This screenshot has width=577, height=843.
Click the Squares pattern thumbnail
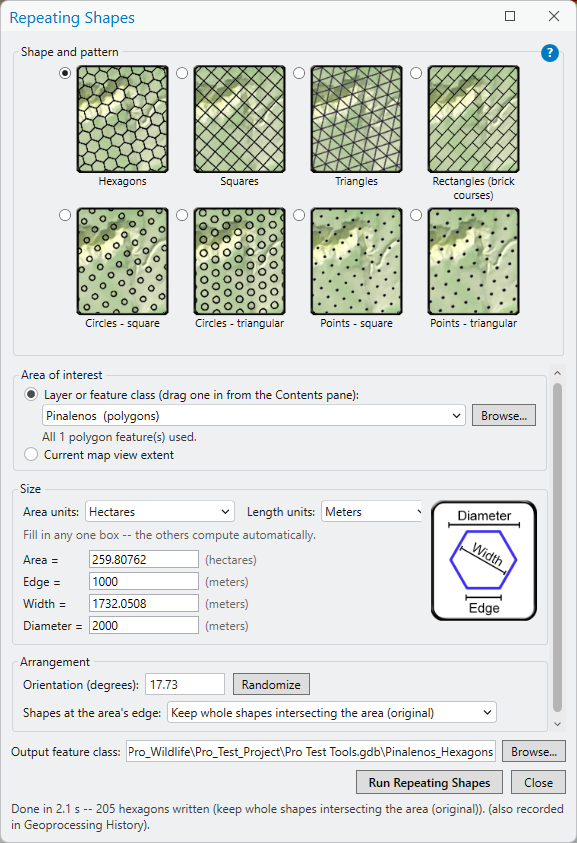[x=239, y=119]
